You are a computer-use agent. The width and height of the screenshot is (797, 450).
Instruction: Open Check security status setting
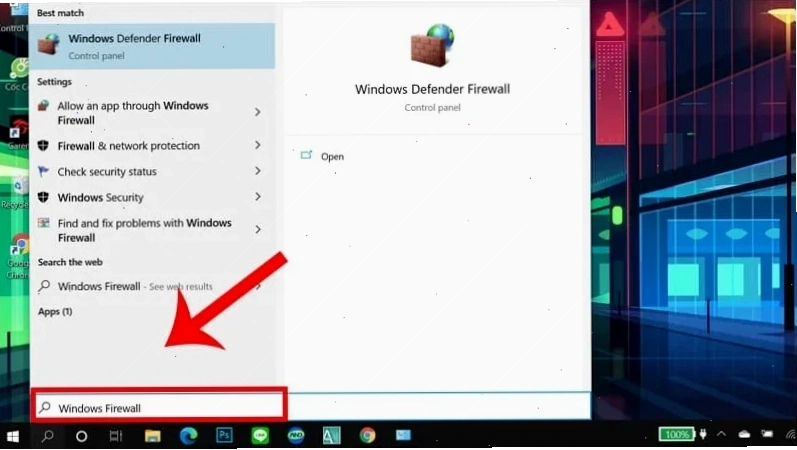click(x=152, y=172)
